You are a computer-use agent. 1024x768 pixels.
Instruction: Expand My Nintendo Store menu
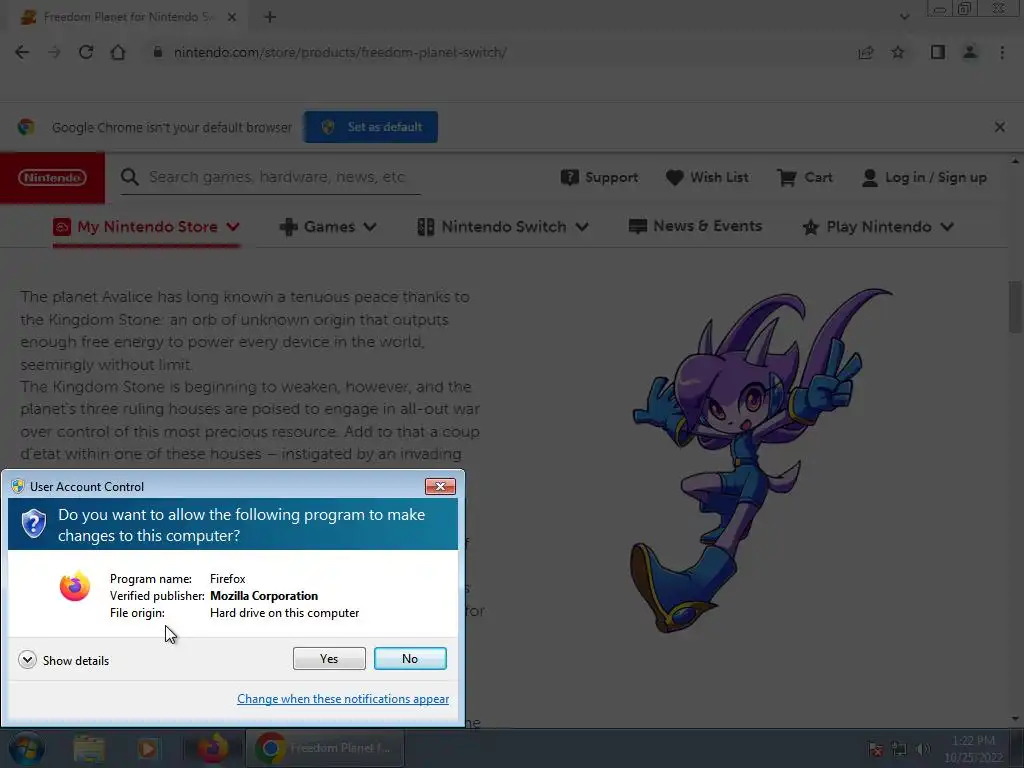pyautogui.click(x=147, y=227)
